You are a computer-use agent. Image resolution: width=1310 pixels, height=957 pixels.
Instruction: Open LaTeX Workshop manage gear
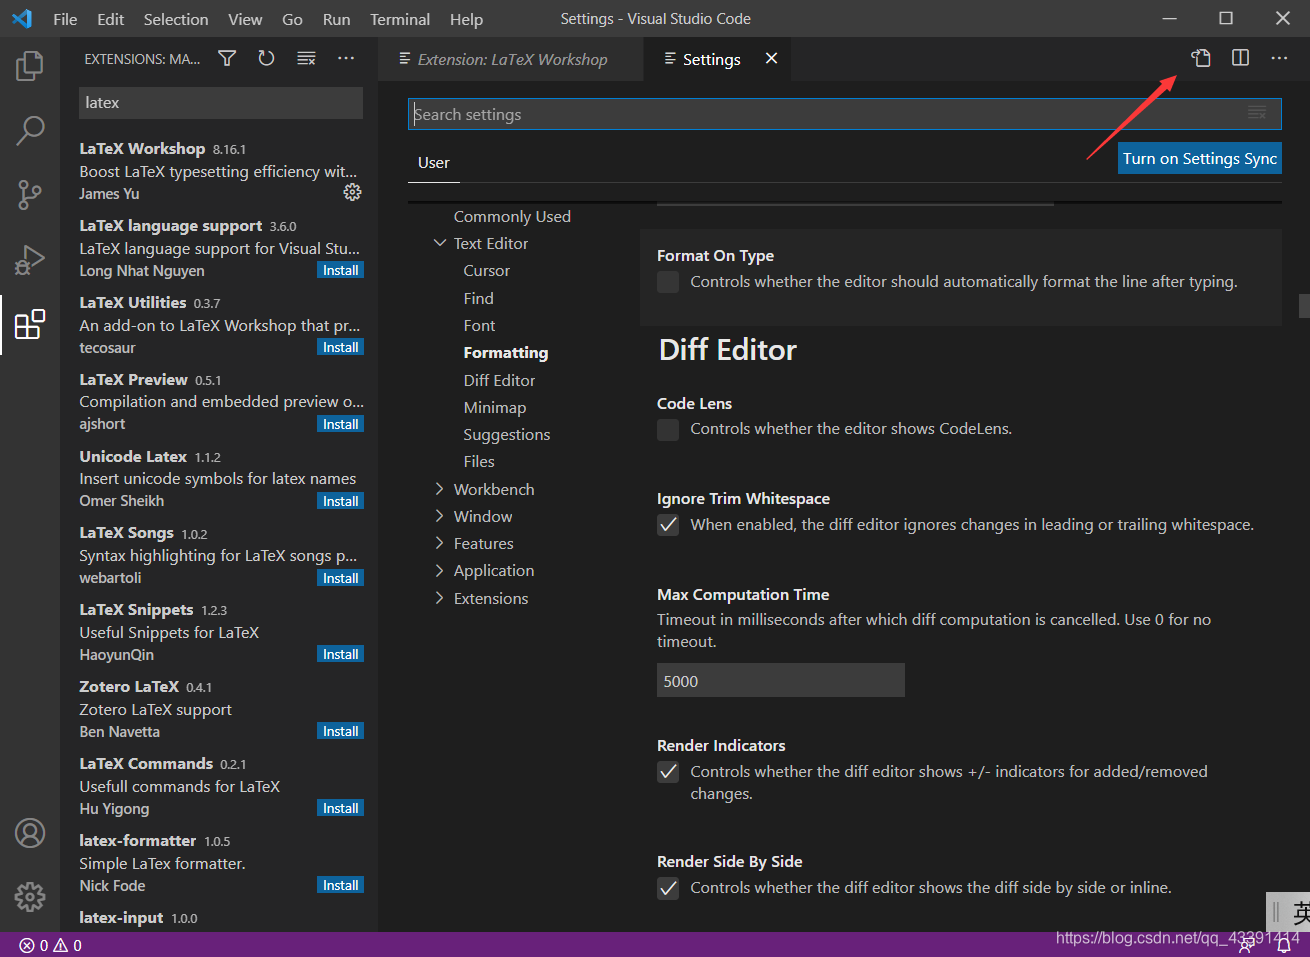coord(352,192)
